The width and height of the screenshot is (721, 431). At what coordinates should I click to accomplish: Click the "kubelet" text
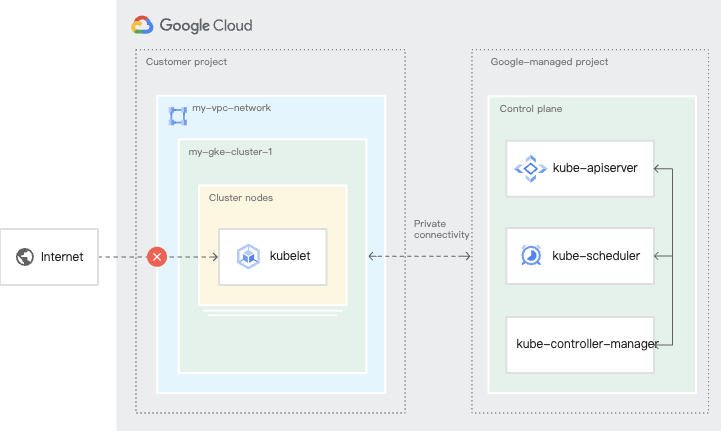click(290, 256)
